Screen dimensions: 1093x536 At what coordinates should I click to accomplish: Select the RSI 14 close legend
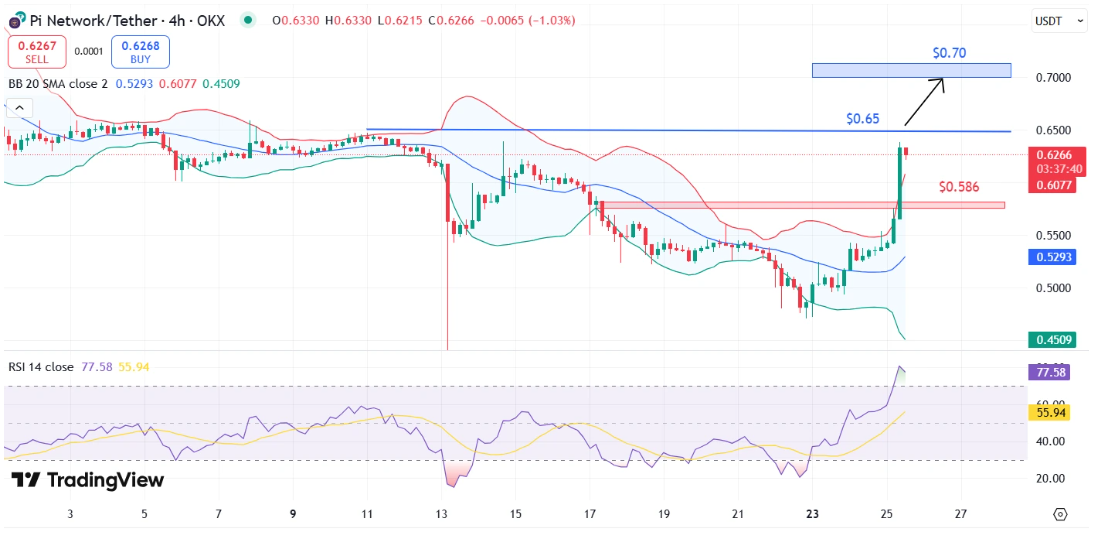click(x=41, y=367)
